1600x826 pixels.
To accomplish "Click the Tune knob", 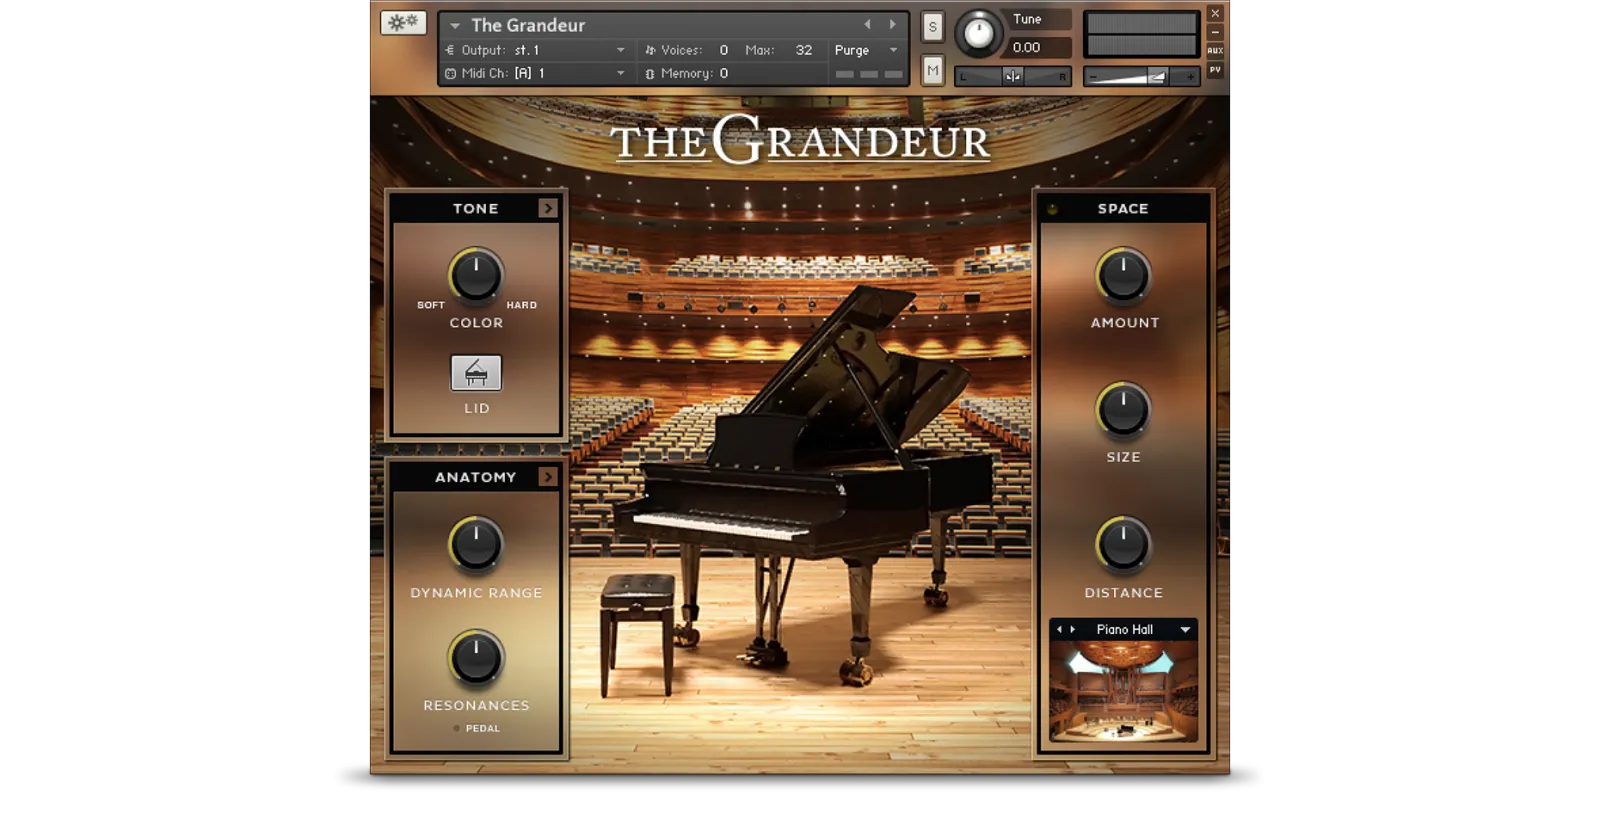I will 978,34.
